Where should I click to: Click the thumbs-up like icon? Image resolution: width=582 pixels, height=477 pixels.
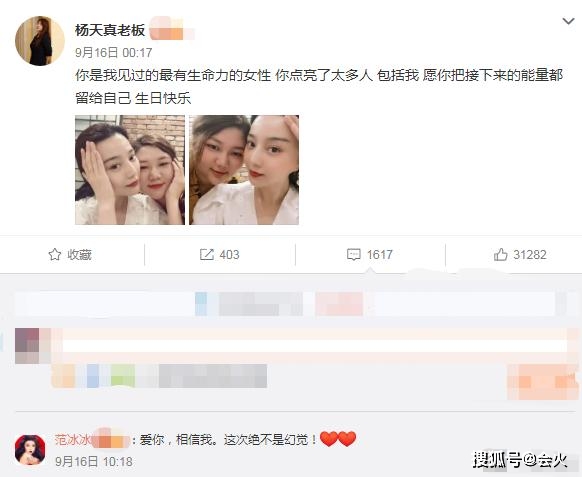click(500, 255)
